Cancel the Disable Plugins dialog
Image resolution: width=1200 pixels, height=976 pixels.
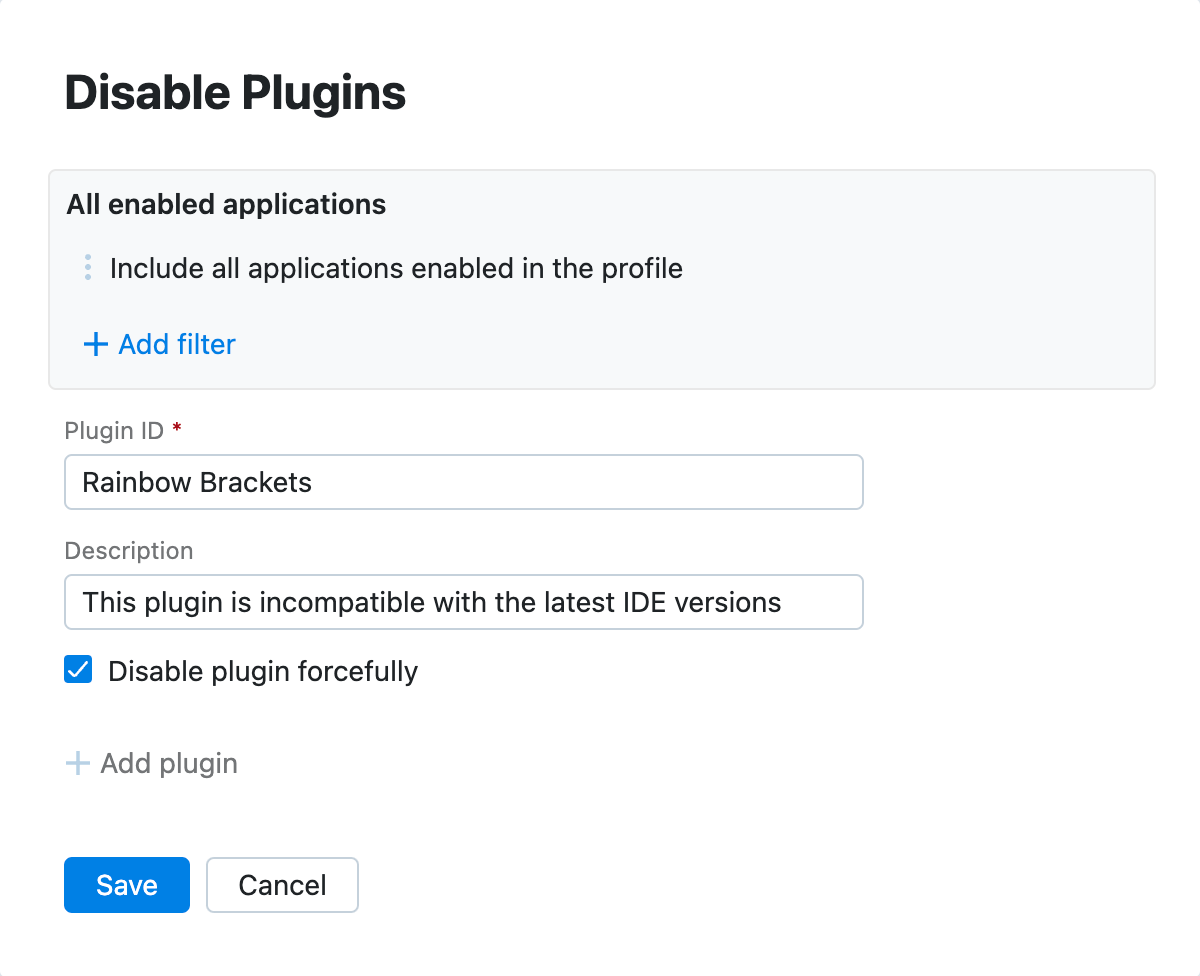tap(282, 884)
